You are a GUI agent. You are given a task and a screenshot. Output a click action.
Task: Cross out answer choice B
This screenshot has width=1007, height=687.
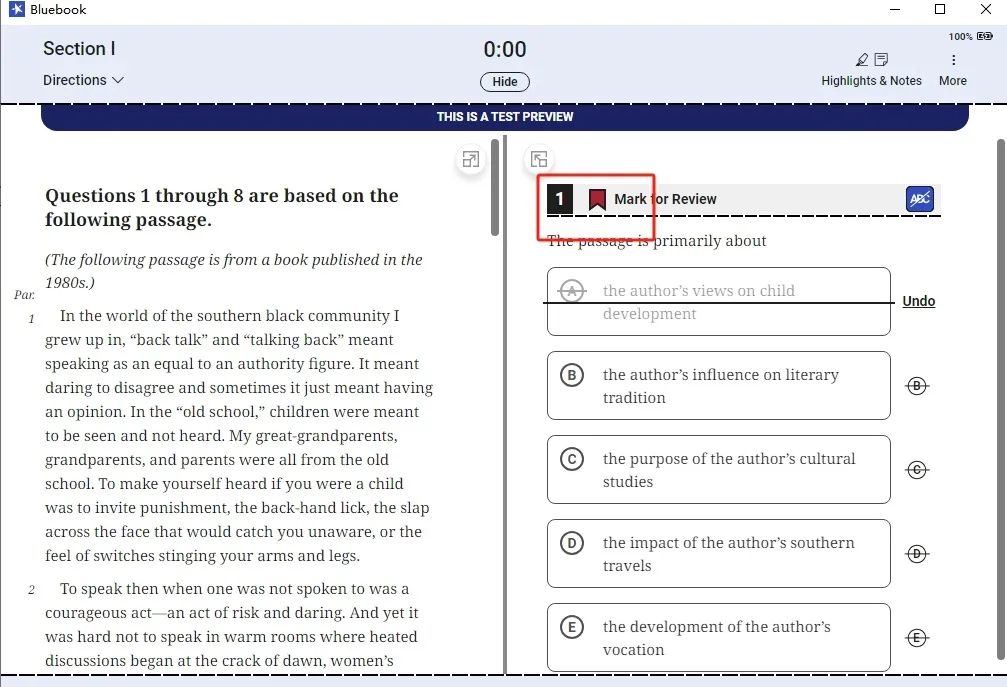coord(916,386)
